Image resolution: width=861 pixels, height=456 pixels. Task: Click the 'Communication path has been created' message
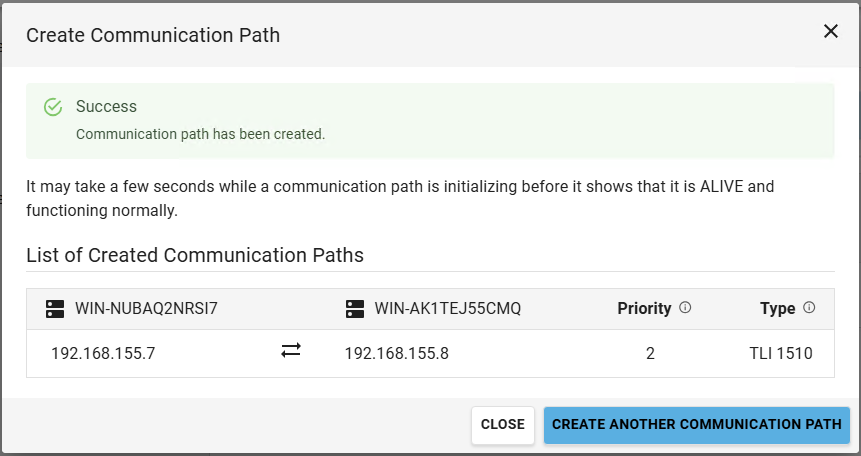[200, 134]
